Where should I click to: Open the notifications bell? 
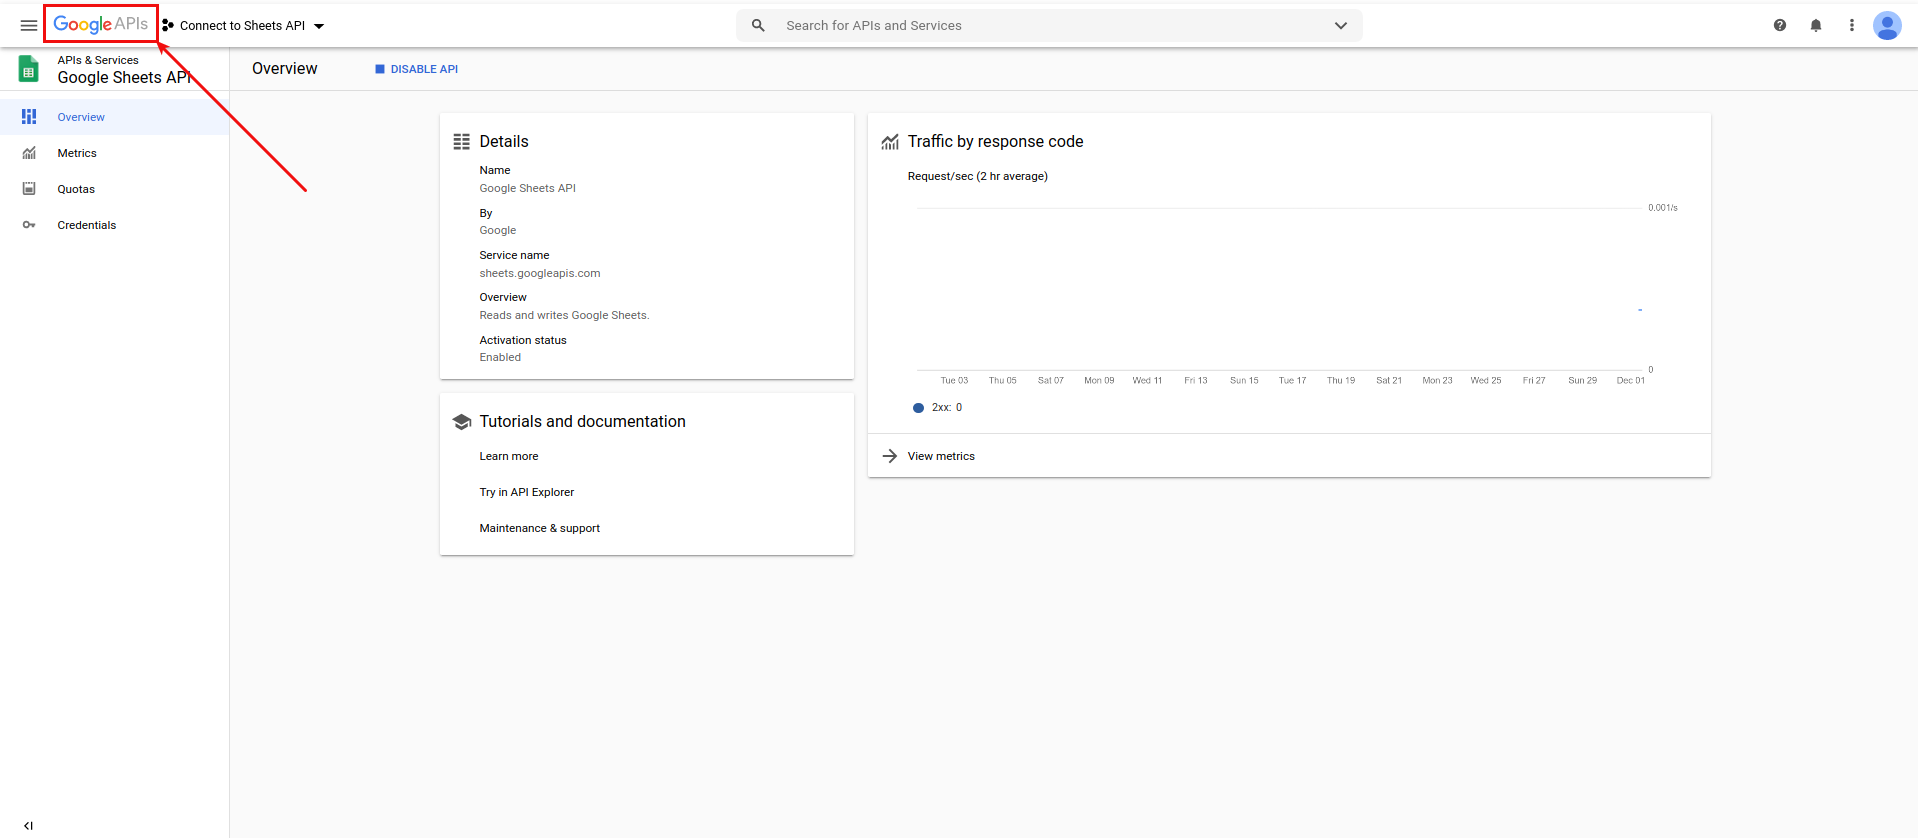coord(1816,25)
